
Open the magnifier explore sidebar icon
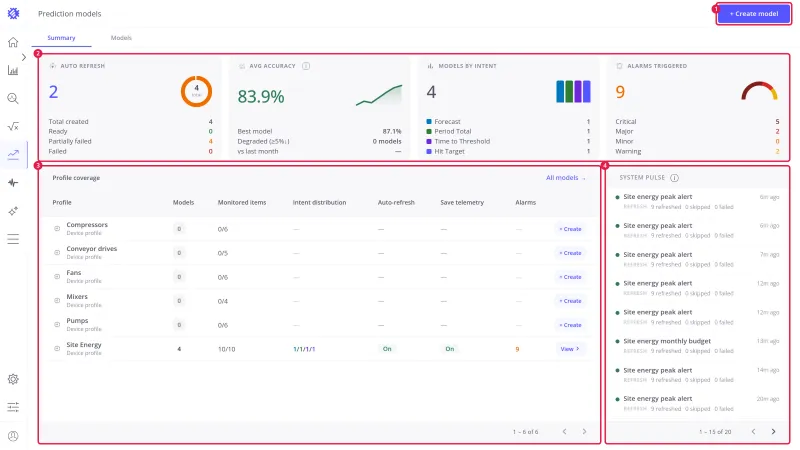point(13,98)
